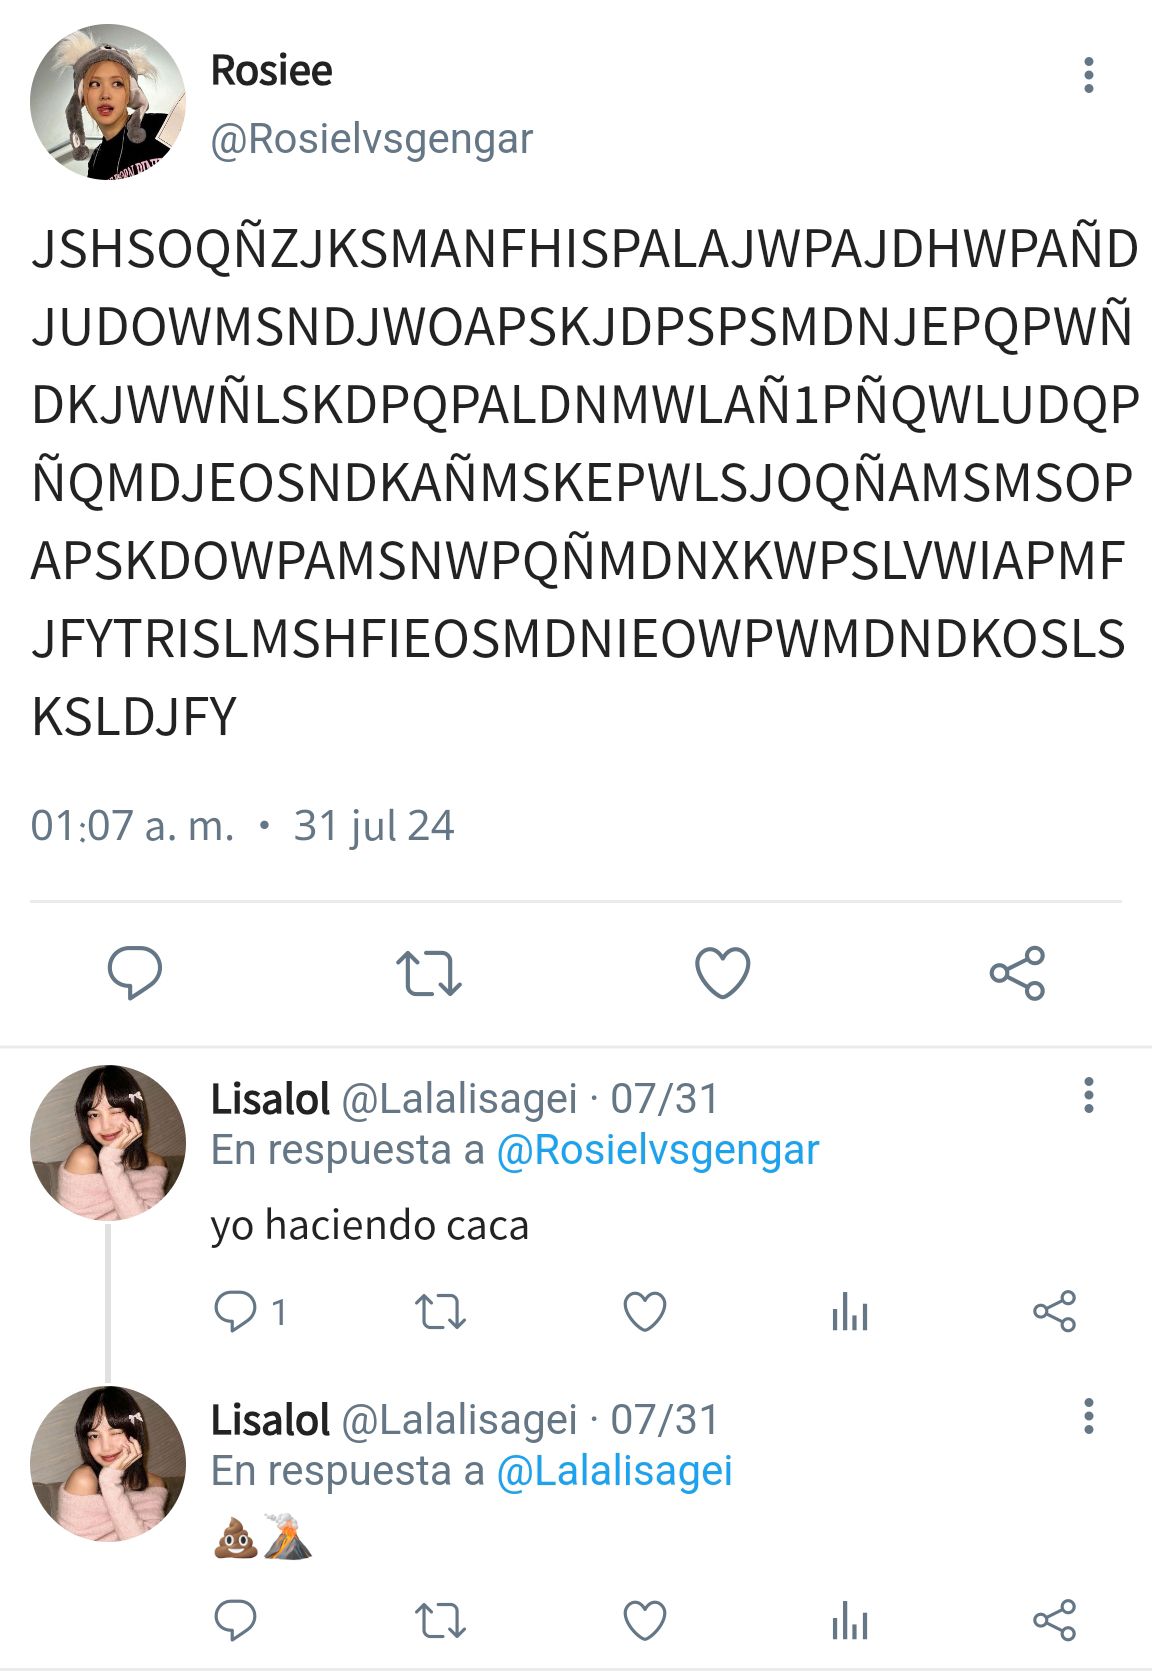Open options for first Lisalol reply
Image resolution: width=1152 pixels, height=1671 pixels.
[1089, 1095]
